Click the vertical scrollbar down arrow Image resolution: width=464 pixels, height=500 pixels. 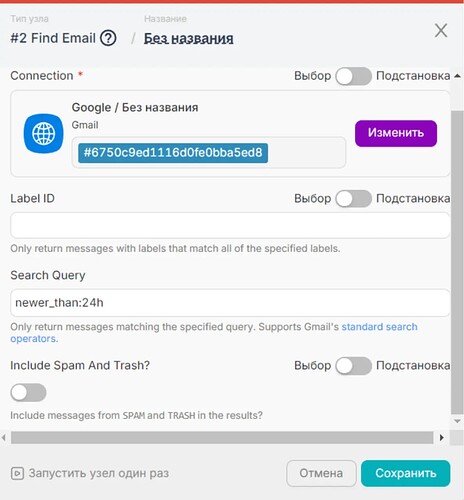(x=457, y=421)
